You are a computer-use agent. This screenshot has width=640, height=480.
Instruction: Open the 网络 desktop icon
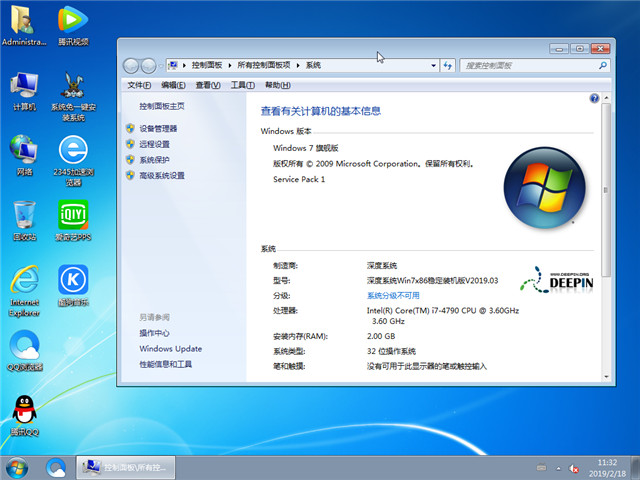24,155
